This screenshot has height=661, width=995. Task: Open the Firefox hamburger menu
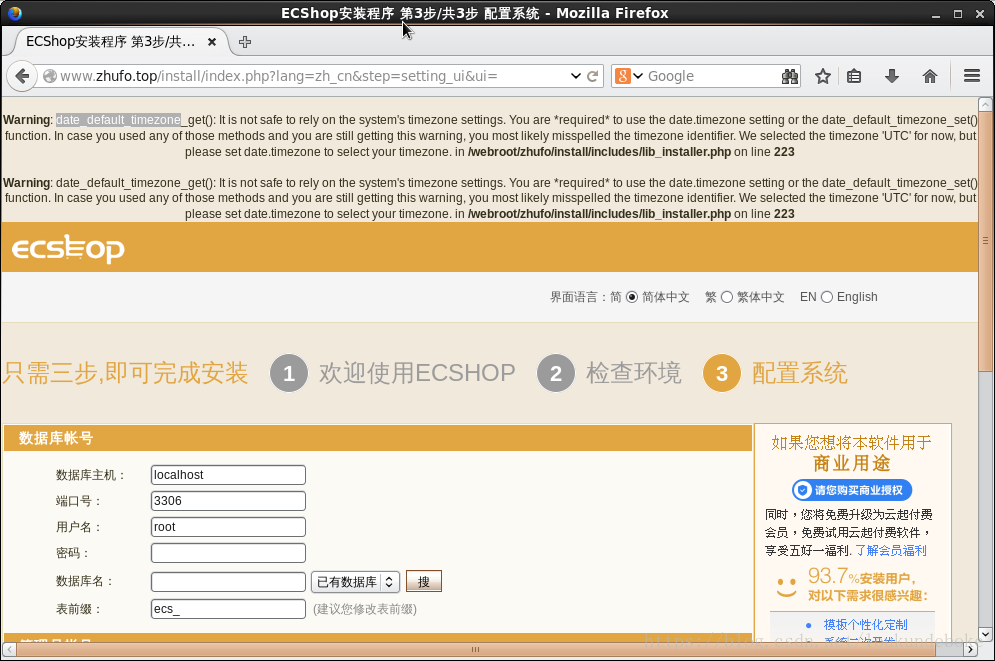click(972, 76)
